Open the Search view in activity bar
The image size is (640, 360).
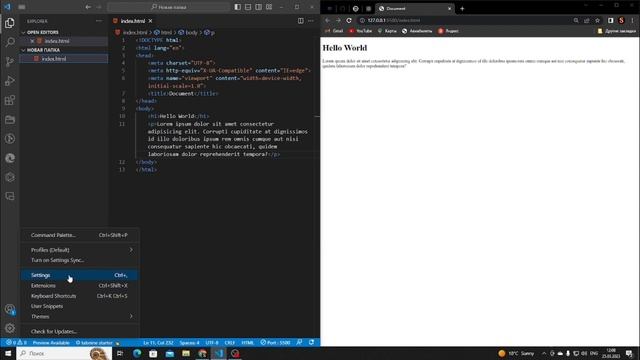pyautogui.click(x=10, y=42)
